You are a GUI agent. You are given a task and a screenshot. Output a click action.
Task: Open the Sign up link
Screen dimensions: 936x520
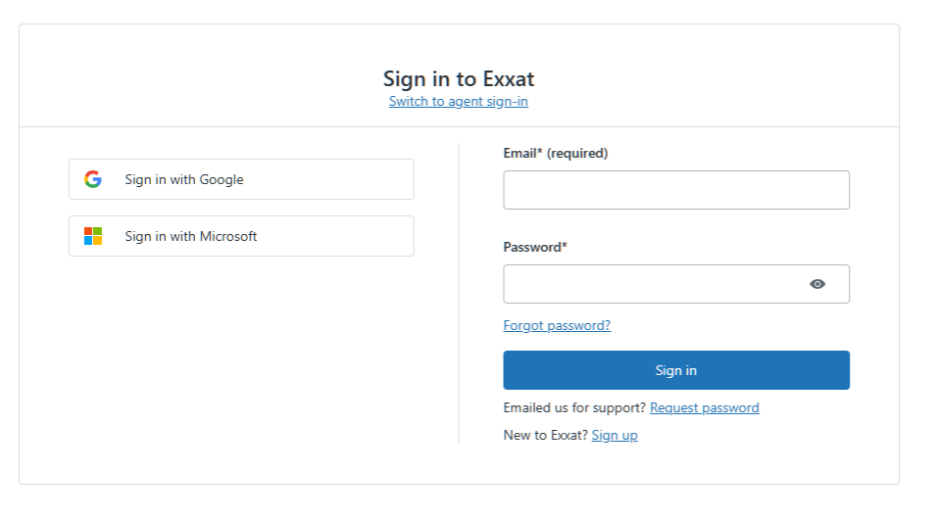[614, 436]
